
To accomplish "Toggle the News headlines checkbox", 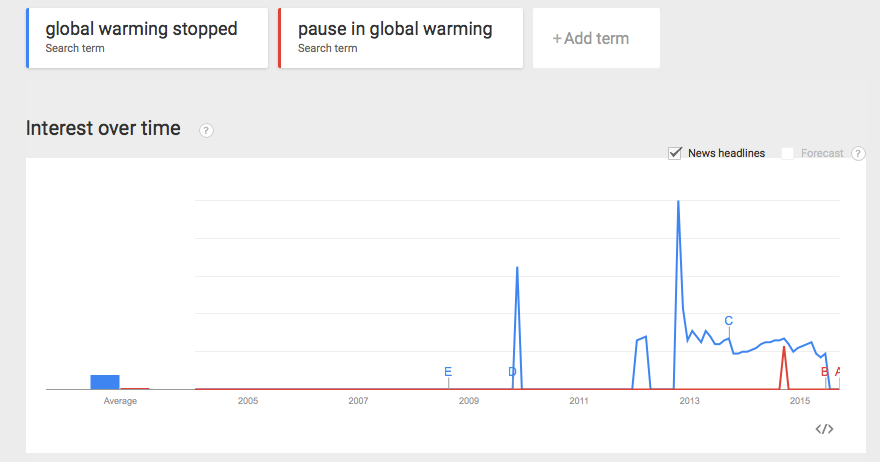I will (x=675, y=153).
